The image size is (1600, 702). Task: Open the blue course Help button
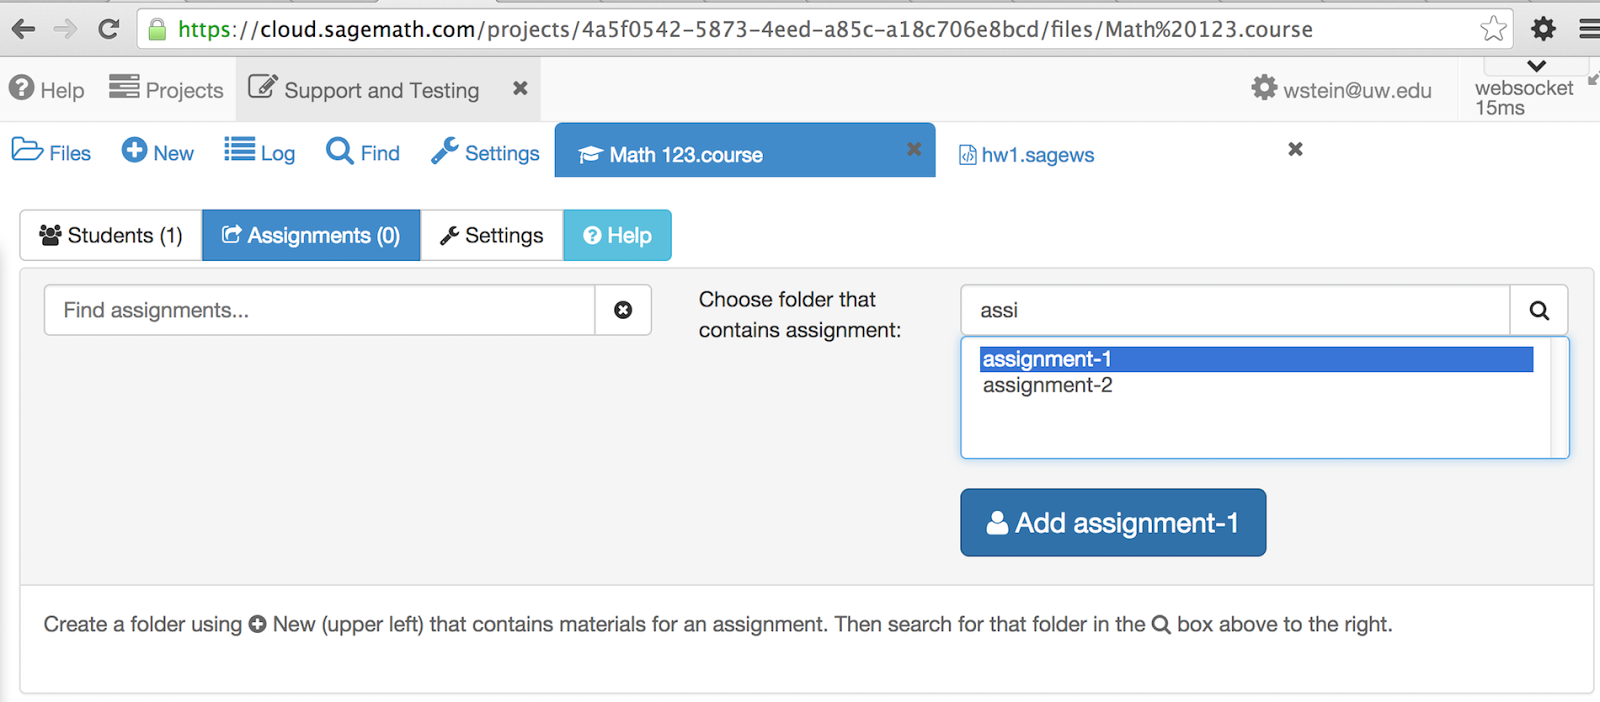click(x=617, y=236)
